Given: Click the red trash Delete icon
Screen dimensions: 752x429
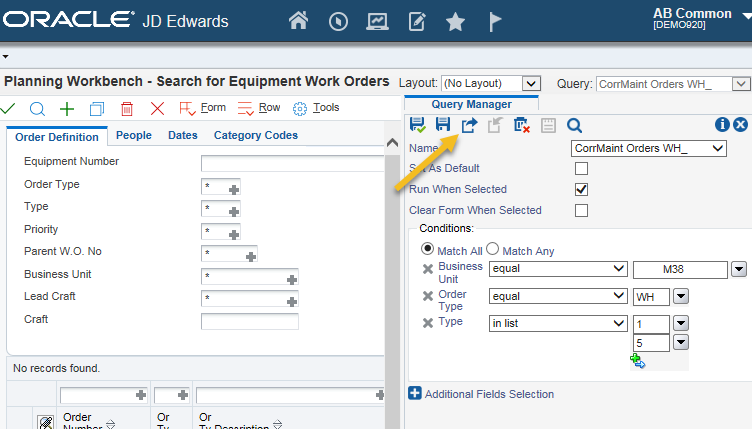Looking at the screenshot, I should [127, 109].
